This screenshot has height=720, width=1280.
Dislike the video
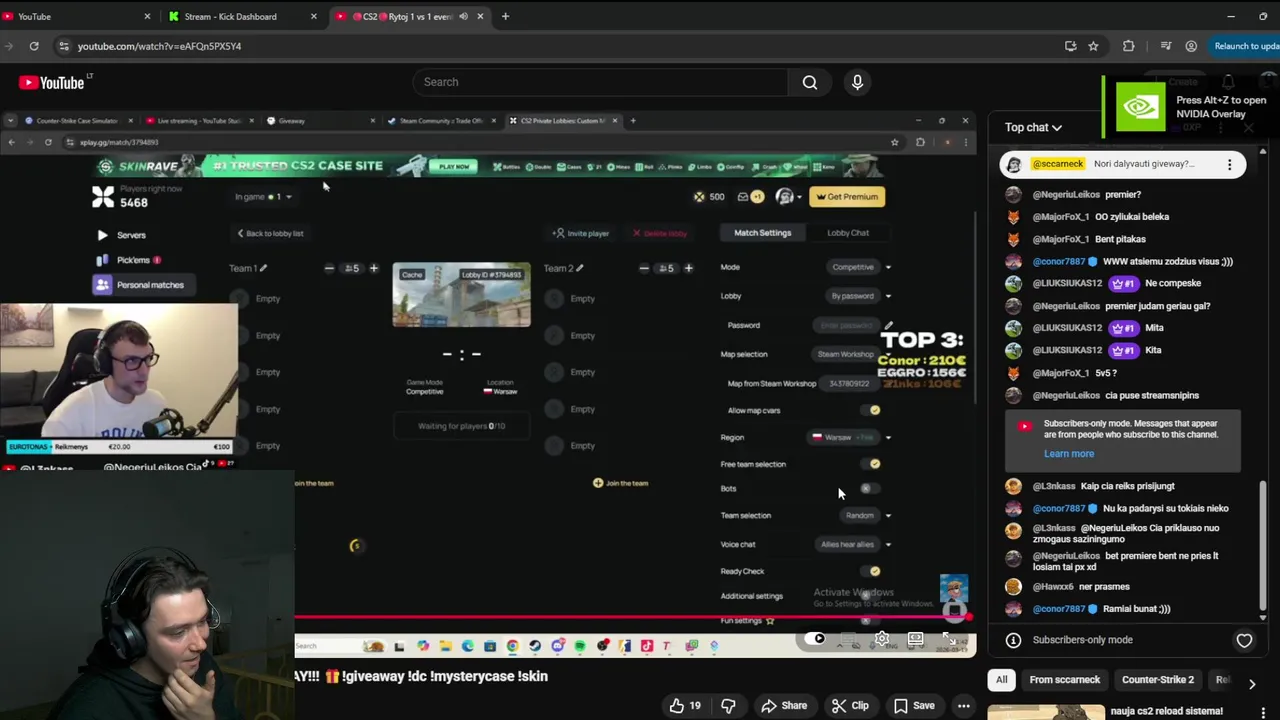click(728, 706)
